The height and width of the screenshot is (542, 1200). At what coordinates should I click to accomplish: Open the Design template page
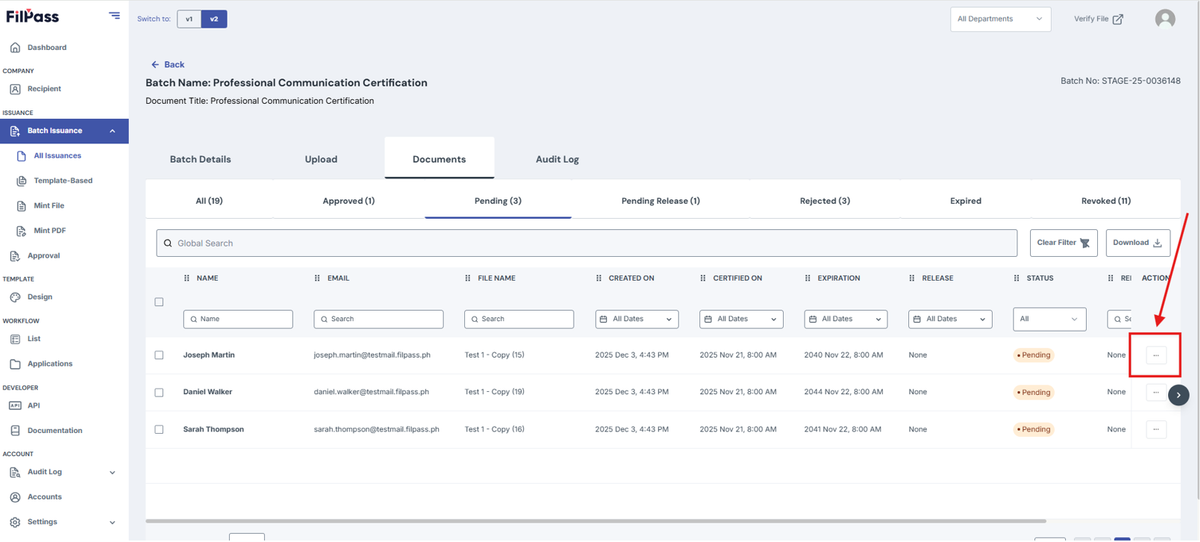pyautogui.click(x=40, y=297)
